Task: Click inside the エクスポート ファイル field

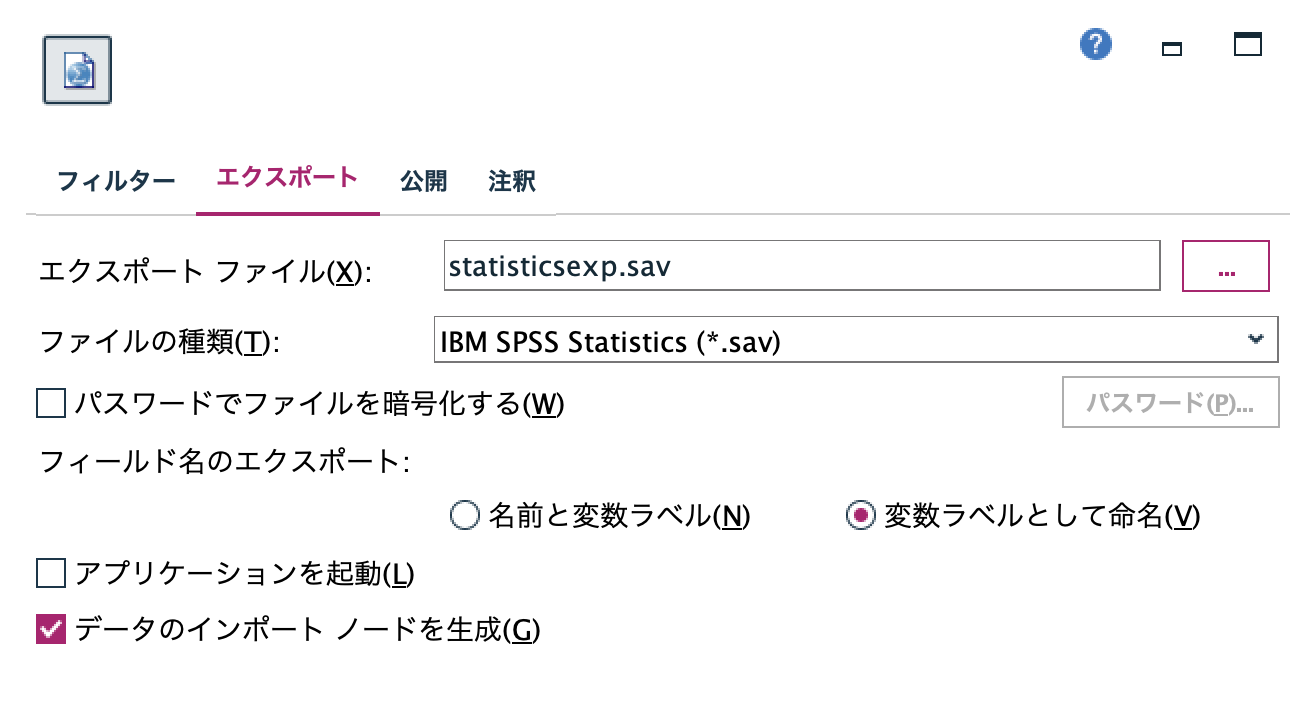Action: click(800, 265)
